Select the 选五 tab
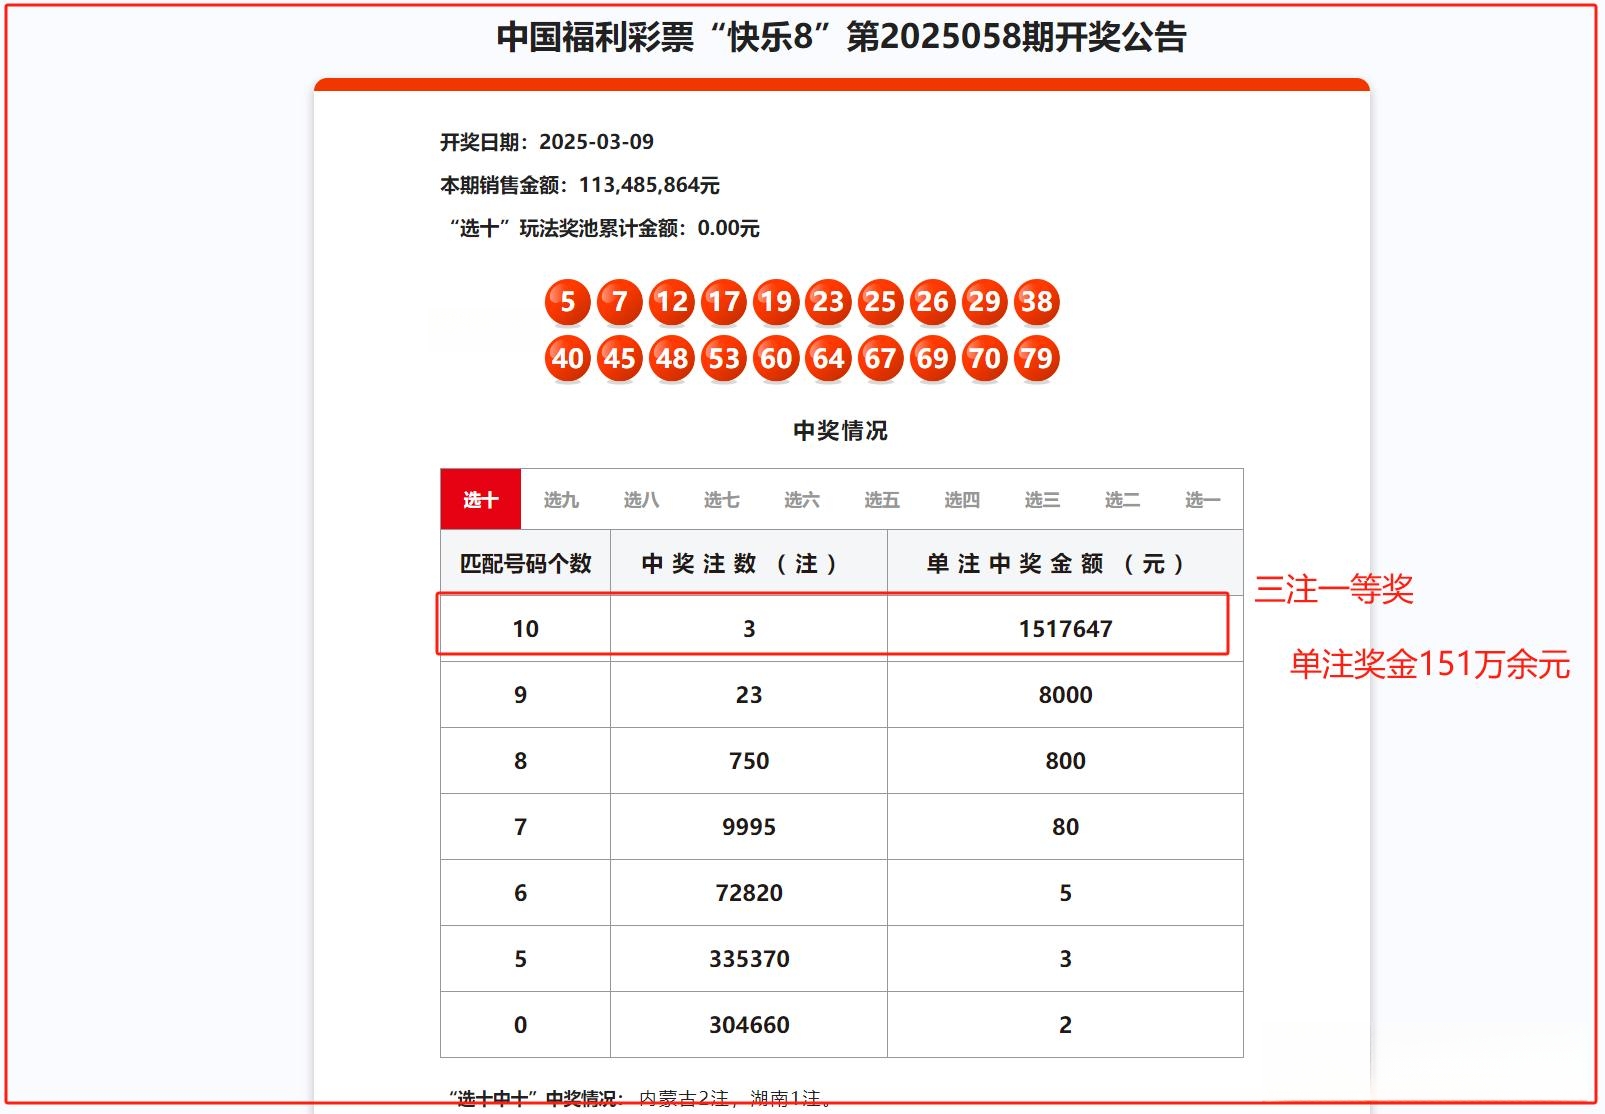Screen dimensions: 1605x1114 click(x=882, y=499)
